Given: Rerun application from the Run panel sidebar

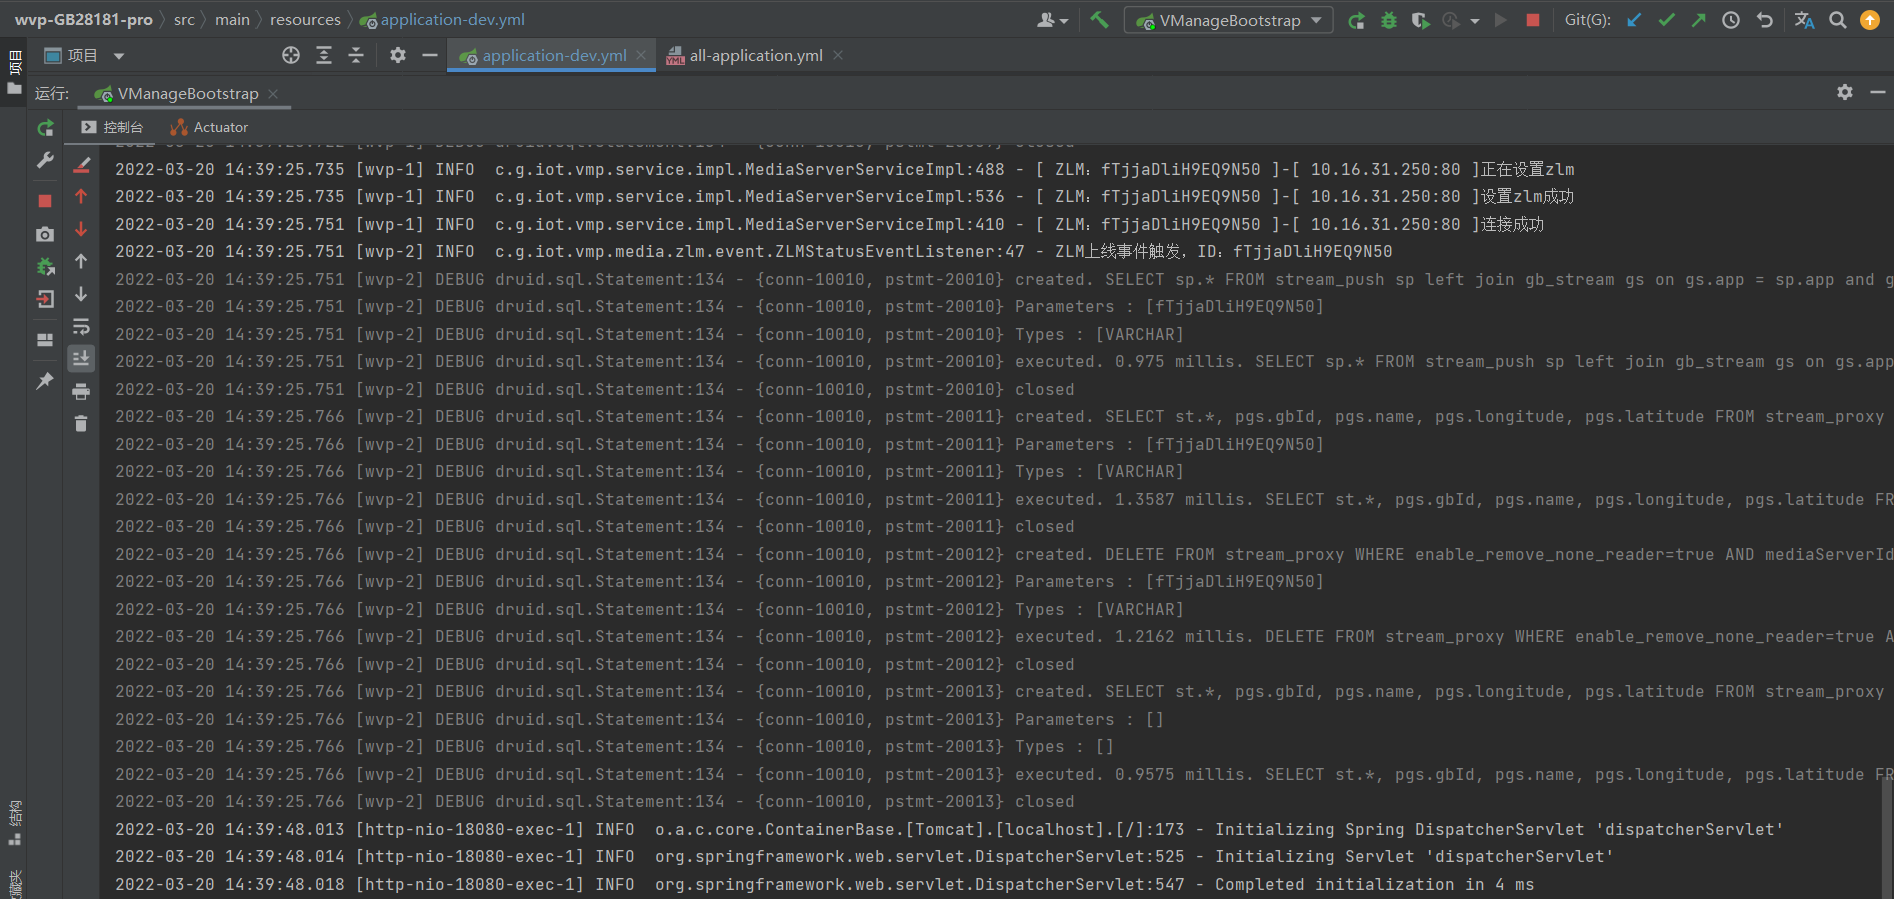Looking at the screenshot, I should tap(45, 128).
